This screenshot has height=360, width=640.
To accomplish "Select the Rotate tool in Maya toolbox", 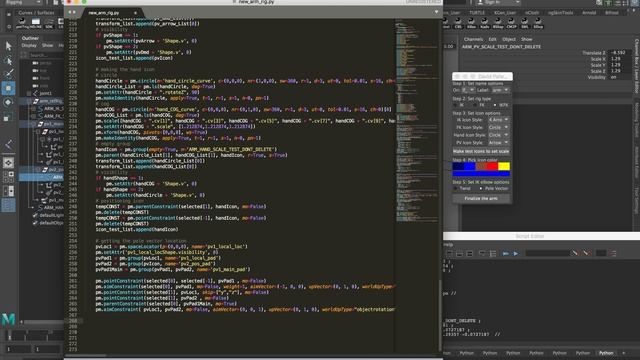I will 8,102.
